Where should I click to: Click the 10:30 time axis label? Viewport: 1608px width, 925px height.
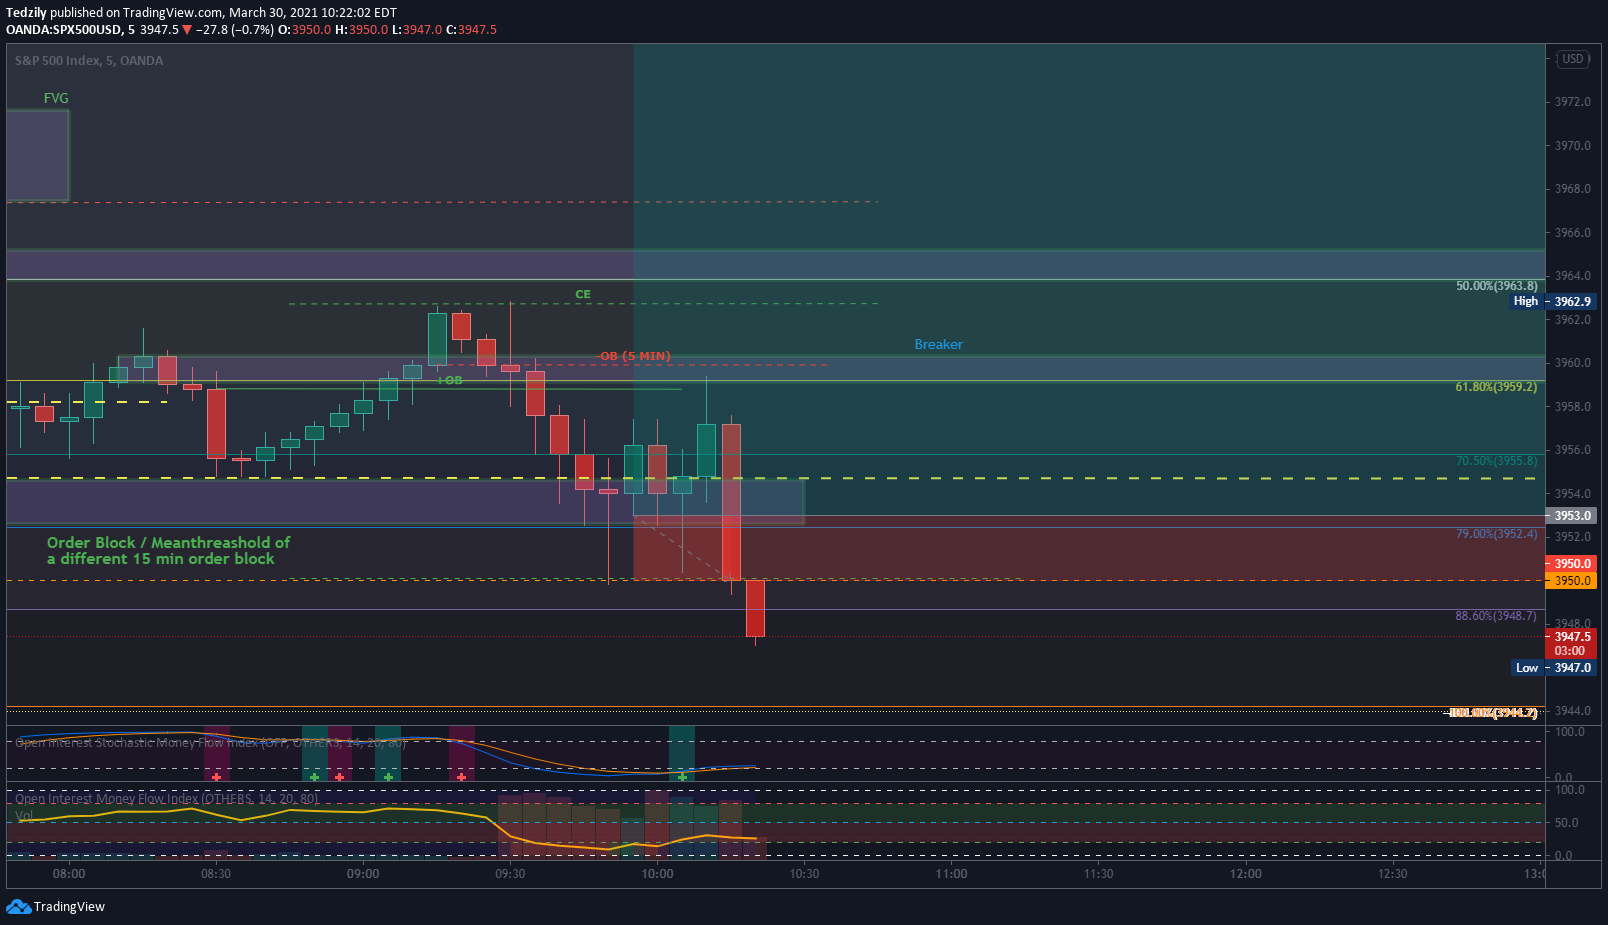[804, 874]
